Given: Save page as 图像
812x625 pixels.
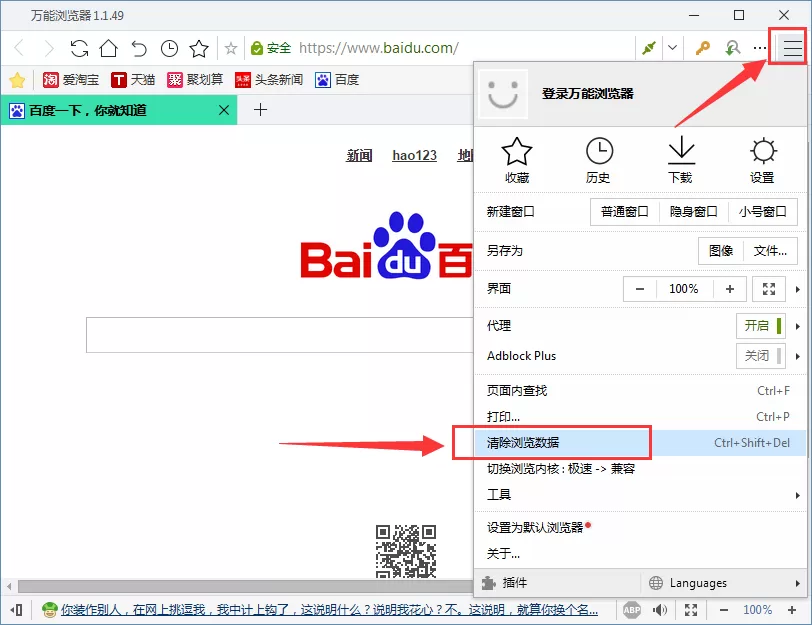Looking at the screenshot, I should (x=721, y=251).
